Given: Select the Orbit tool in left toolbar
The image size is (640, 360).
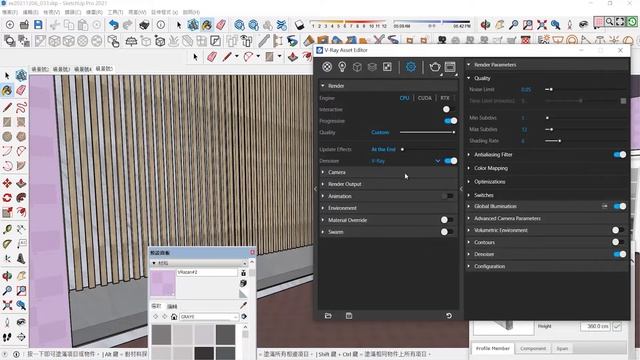Looking at the screenshot, I should tap(7, 276).
